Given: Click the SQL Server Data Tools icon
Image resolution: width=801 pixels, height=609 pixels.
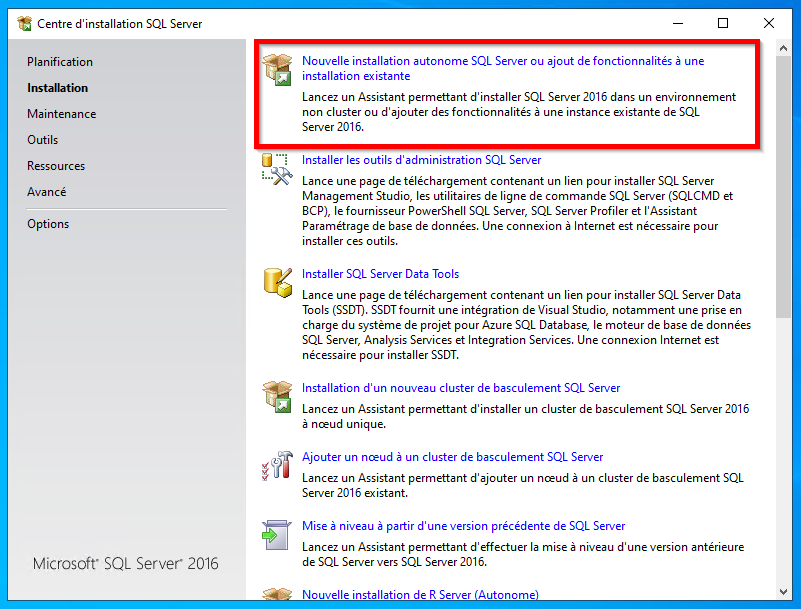Looking at the screenshot, I should coord(277,283).
